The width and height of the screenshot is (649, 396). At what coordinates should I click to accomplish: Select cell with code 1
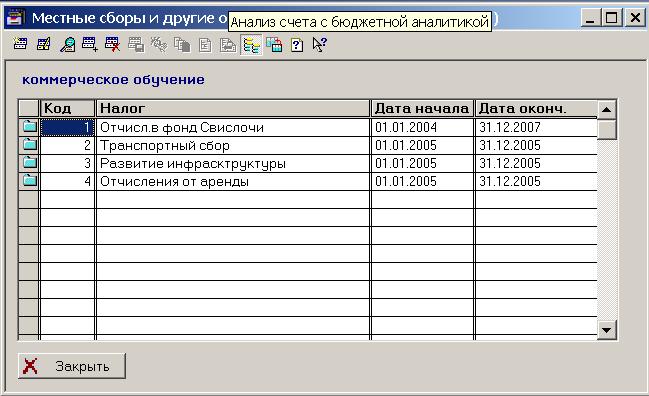[x=67, y=127]
